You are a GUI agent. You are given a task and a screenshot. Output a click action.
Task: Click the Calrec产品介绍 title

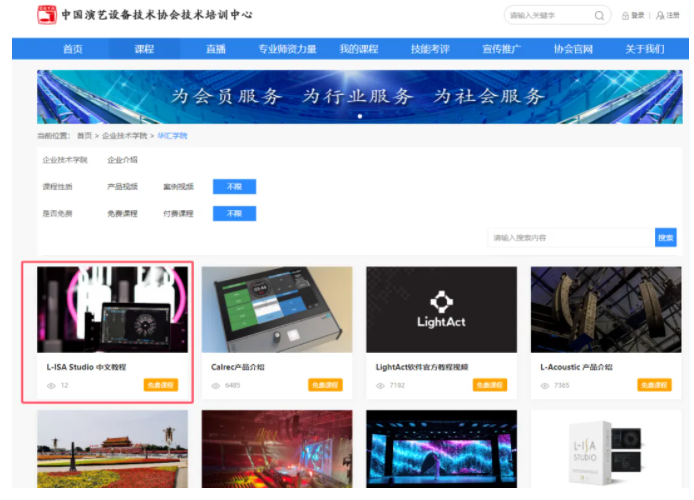click(x=238, y=367)
